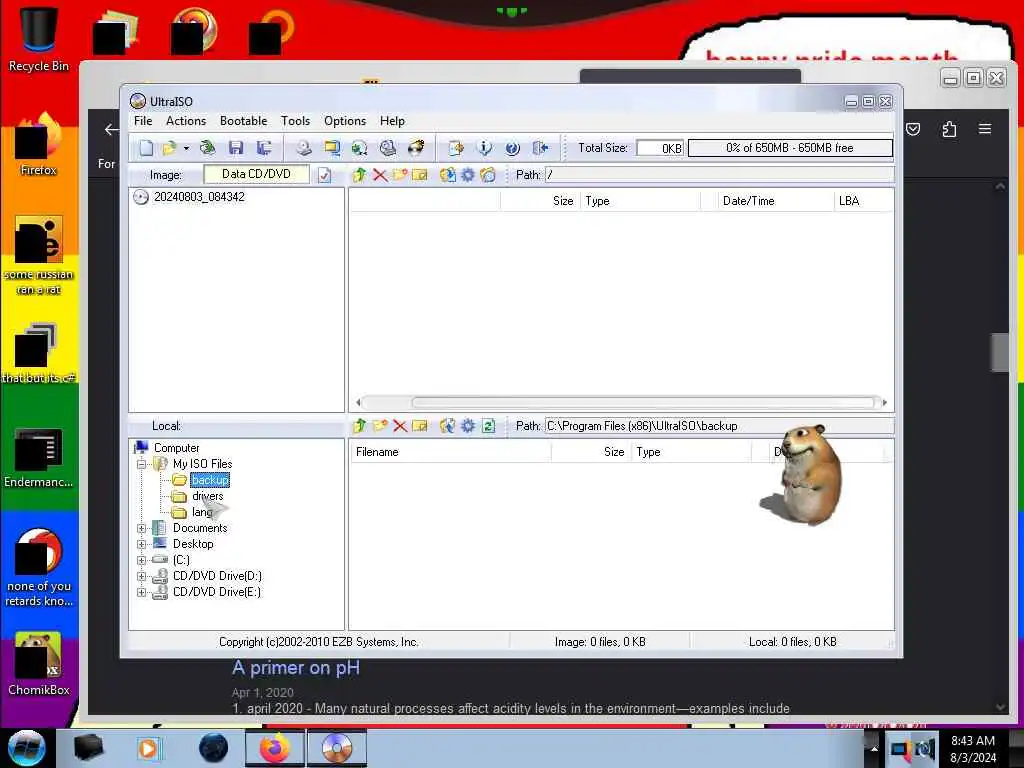The width and height of the screenshot is (1024, 768).
Task: Open the dropdown arrow beside Open icon
Action: pyautogui.click(x=186, y=148)
